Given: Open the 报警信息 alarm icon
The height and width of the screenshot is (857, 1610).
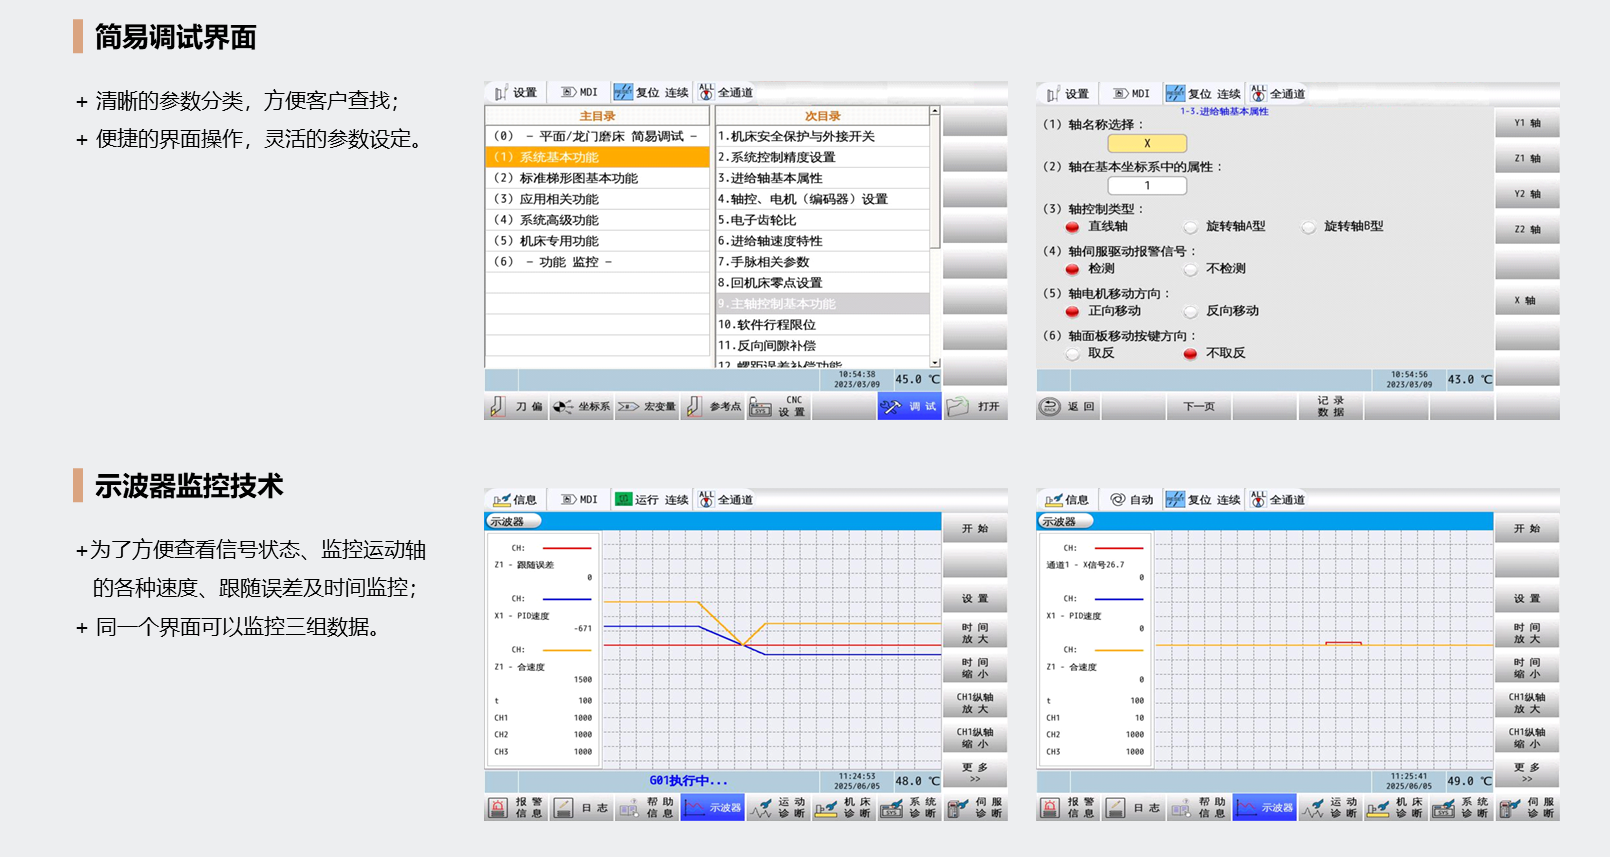Looking at the screenshot, I should (x=498, y=808).
